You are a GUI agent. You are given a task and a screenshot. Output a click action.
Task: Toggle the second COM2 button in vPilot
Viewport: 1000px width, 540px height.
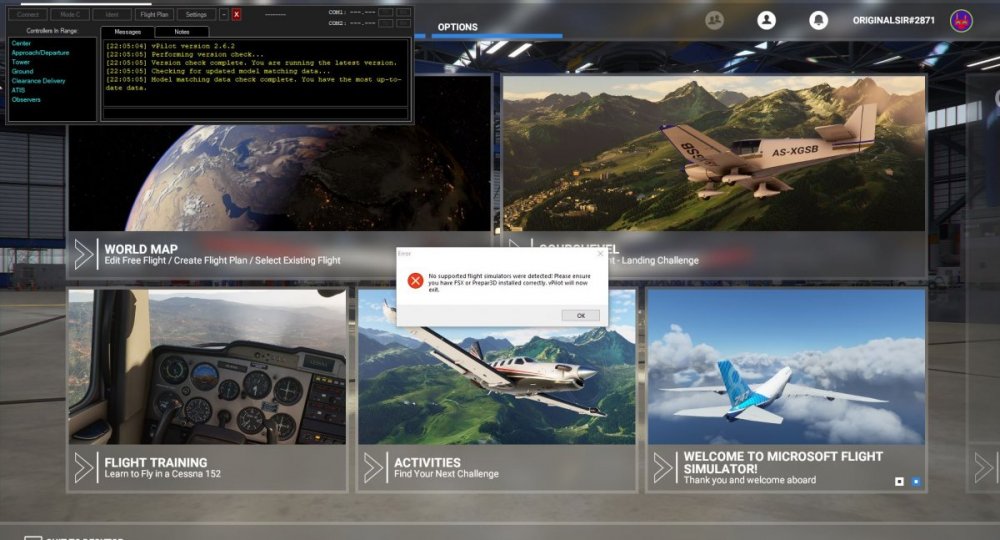click(x=403, y=23)
